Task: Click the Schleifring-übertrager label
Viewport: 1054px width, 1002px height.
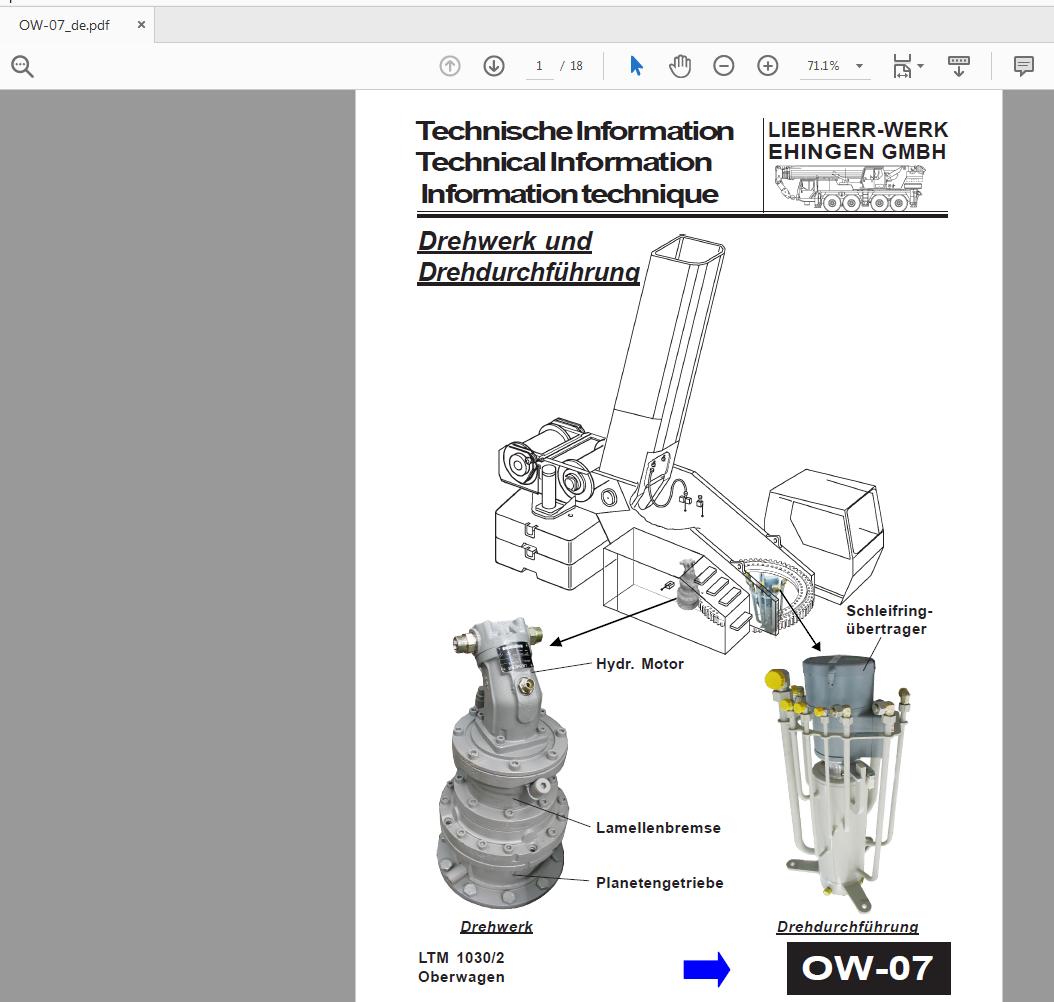Action: pos(889,620)
